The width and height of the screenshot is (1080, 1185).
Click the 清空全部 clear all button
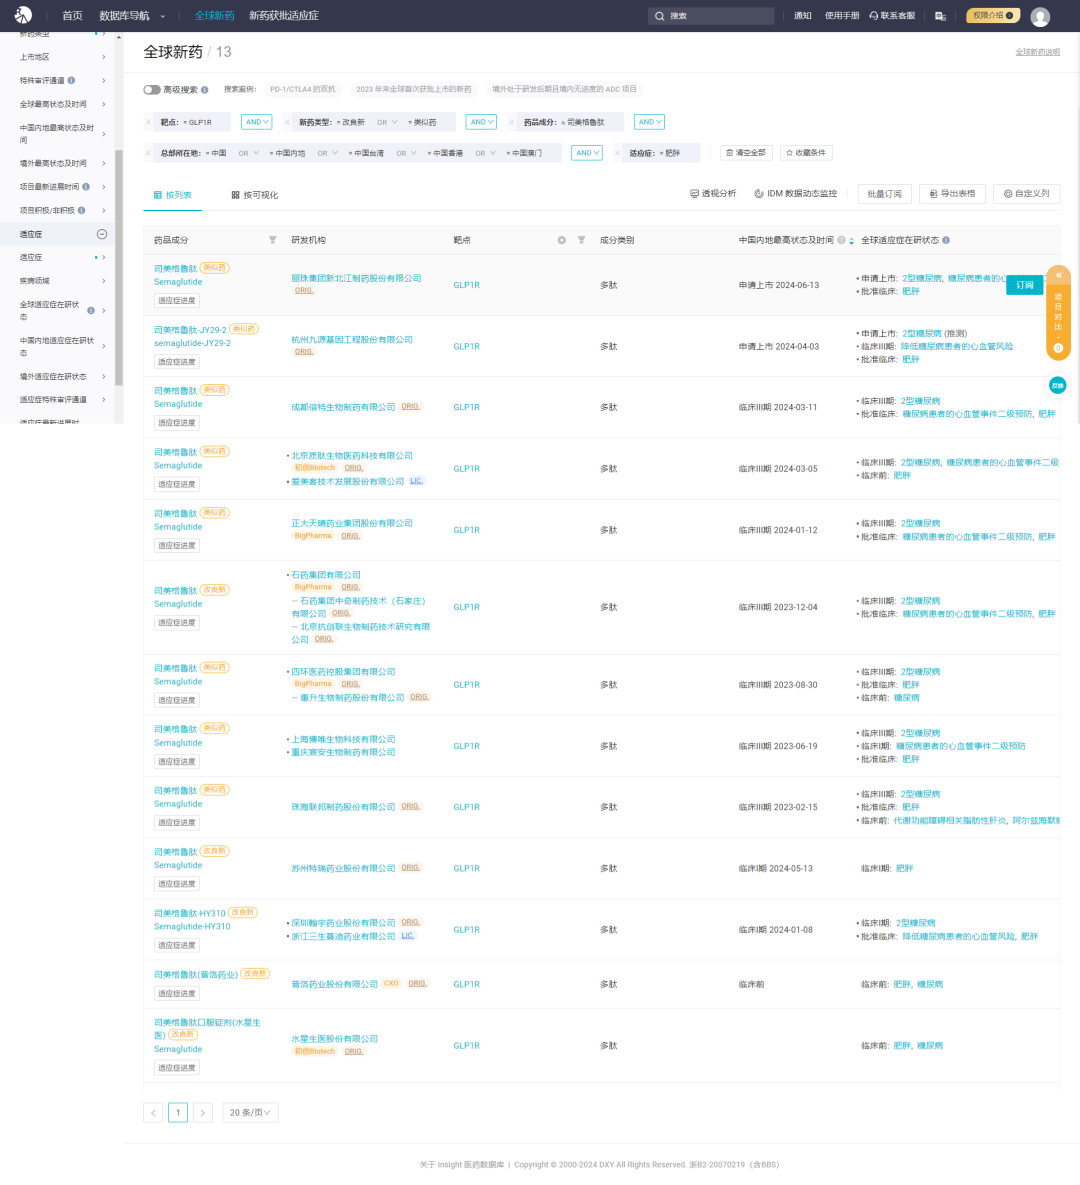point(746,153)
